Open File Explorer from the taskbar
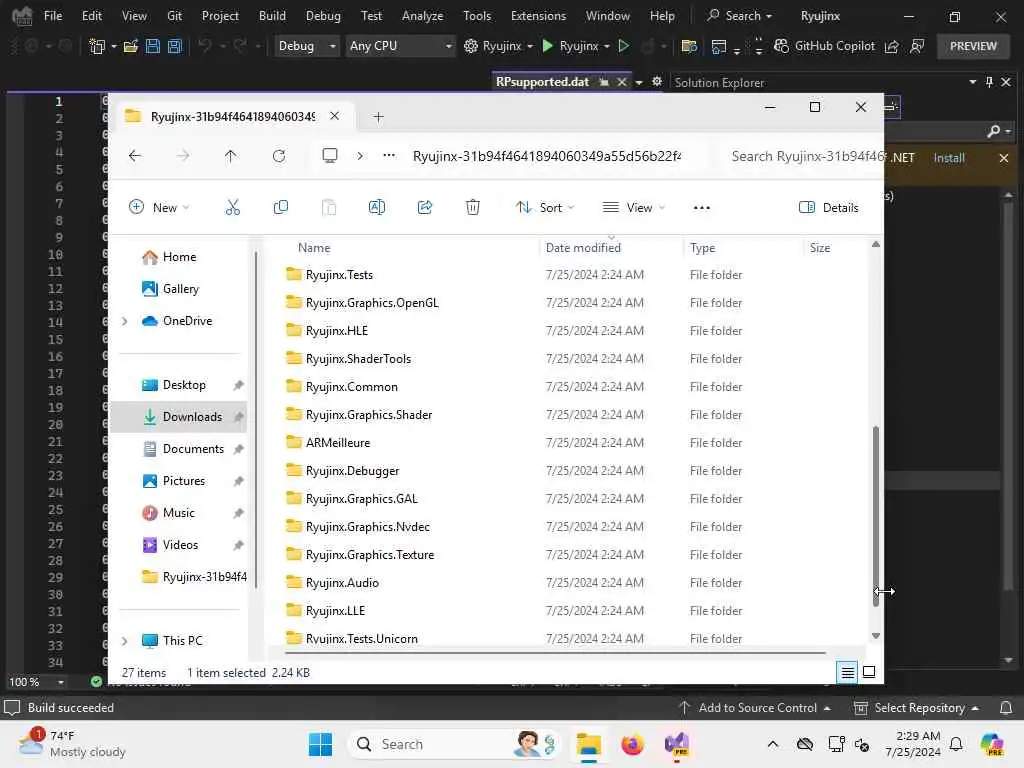 (588, 744)
